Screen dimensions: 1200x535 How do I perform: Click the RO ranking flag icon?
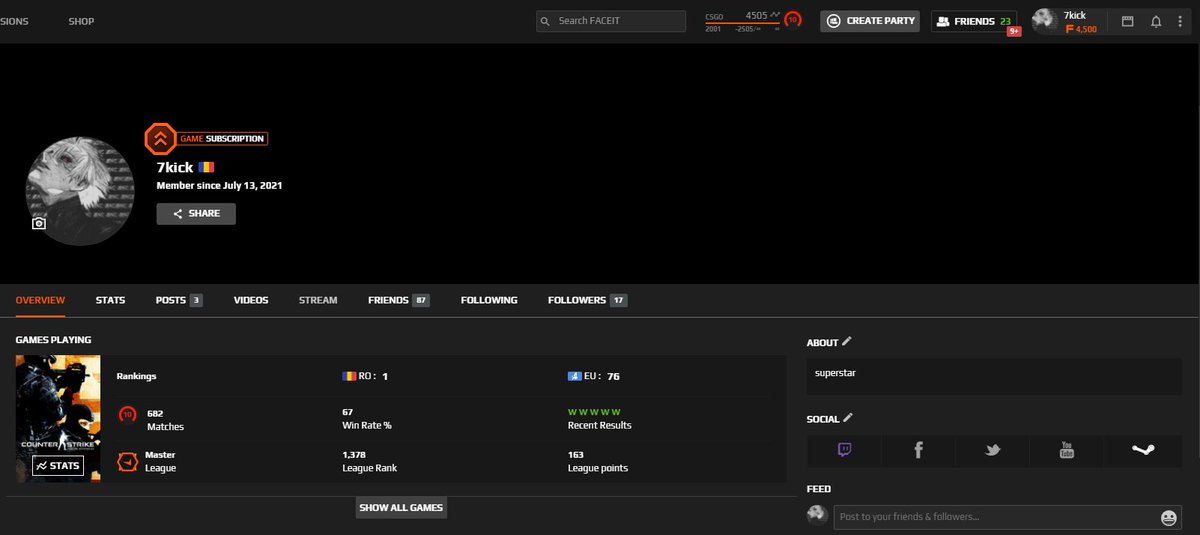click(x=349, y=376)
